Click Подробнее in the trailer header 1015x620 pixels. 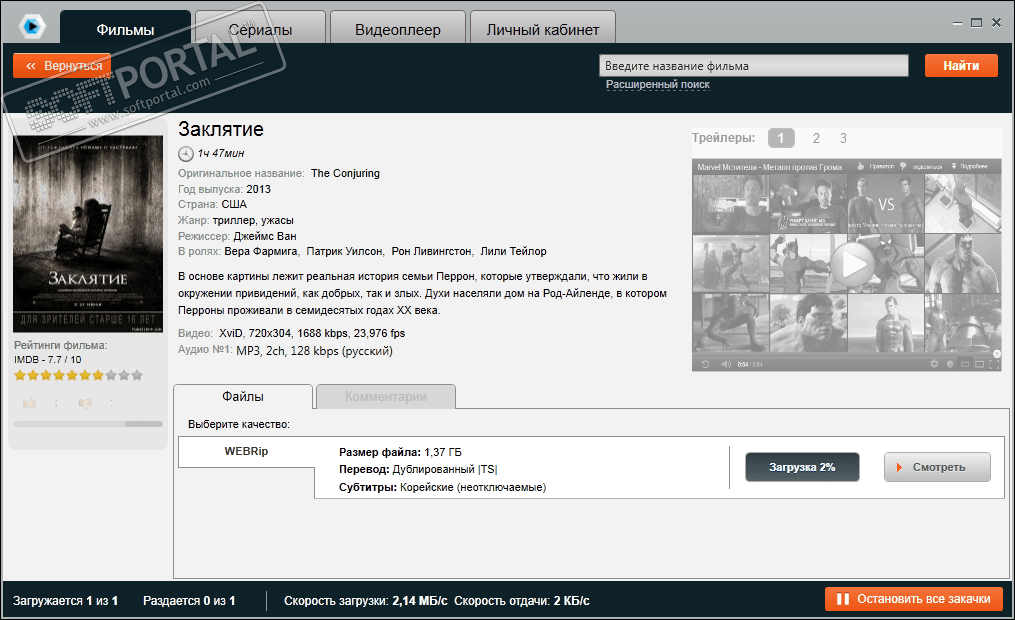point(969,166)
